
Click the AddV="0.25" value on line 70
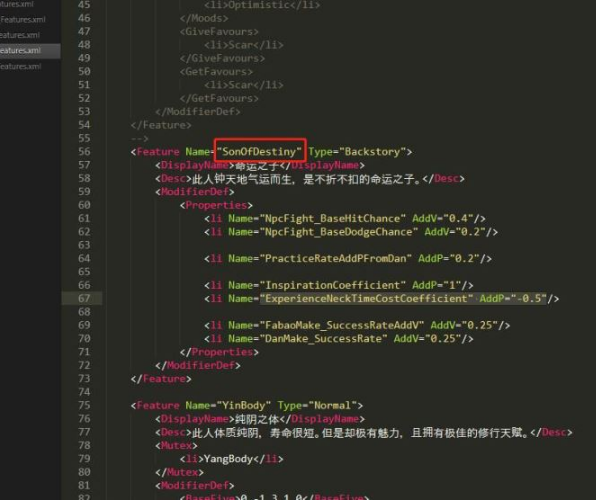pos(427,338)
